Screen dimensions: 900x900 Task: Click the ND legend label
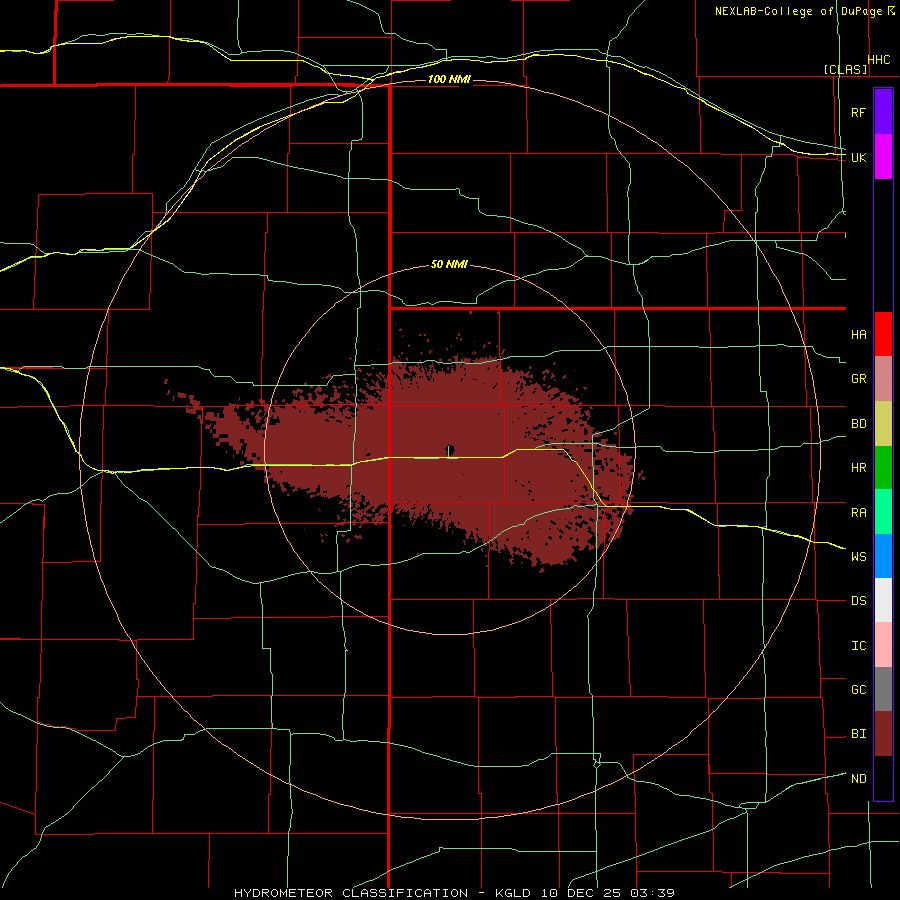pos(858,779)
